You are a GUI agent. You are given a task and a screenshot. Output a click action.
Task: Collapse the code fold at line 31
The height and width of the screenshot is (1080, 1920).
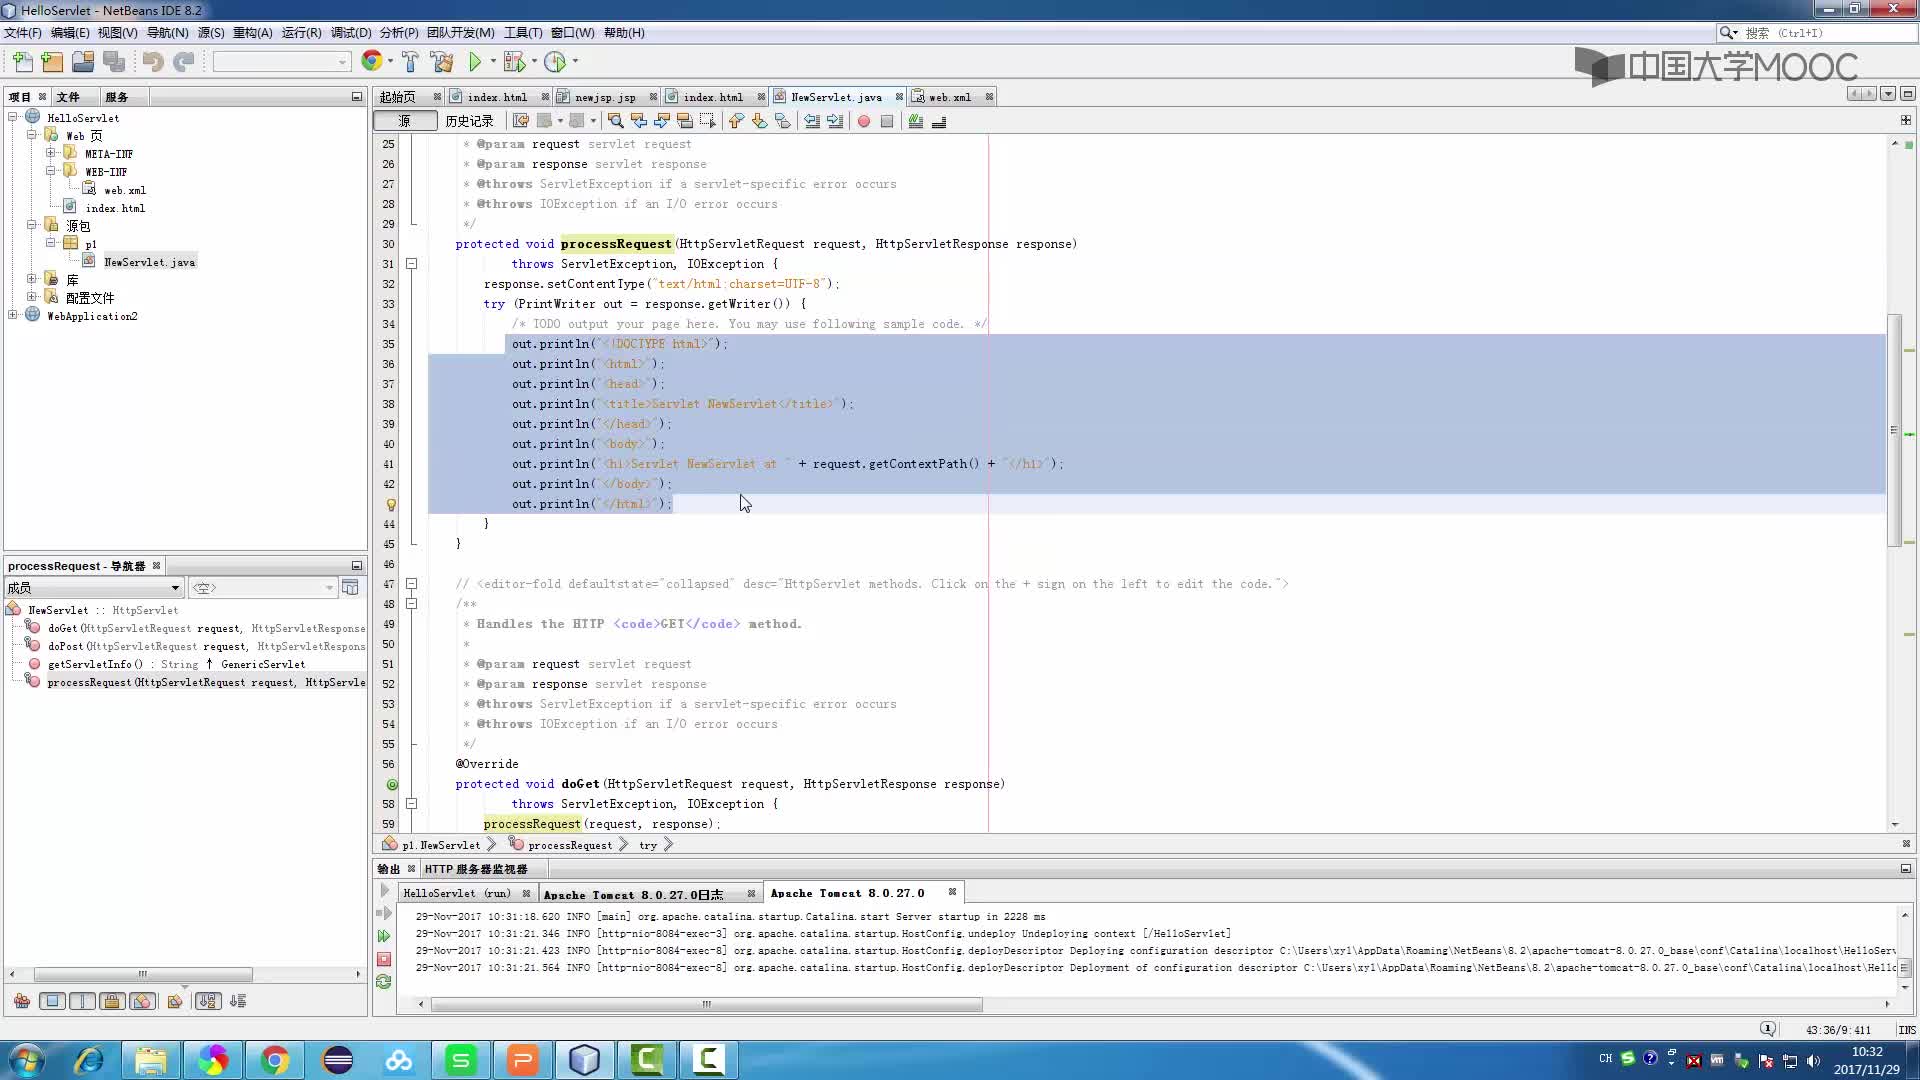[x=411, y=264]
